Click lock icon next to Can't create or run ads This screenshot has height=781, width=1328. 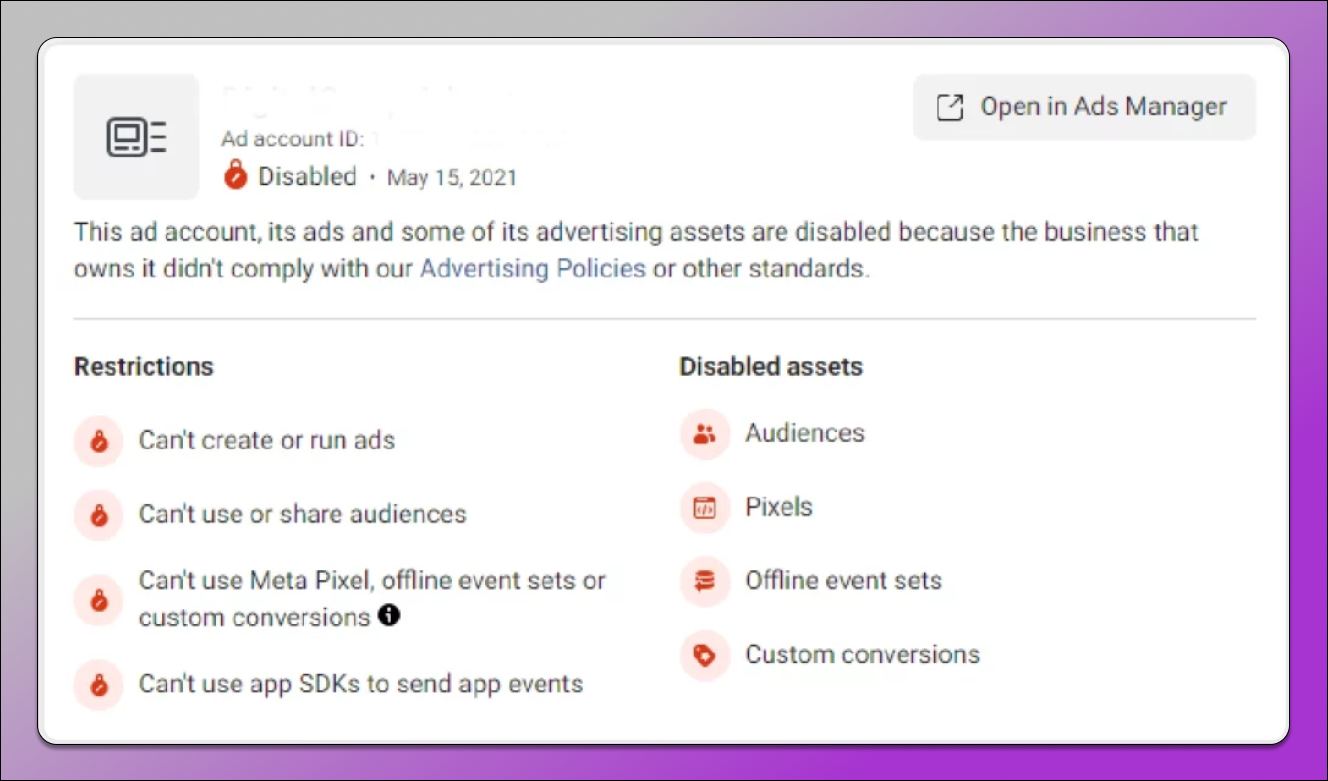point(99,441)
